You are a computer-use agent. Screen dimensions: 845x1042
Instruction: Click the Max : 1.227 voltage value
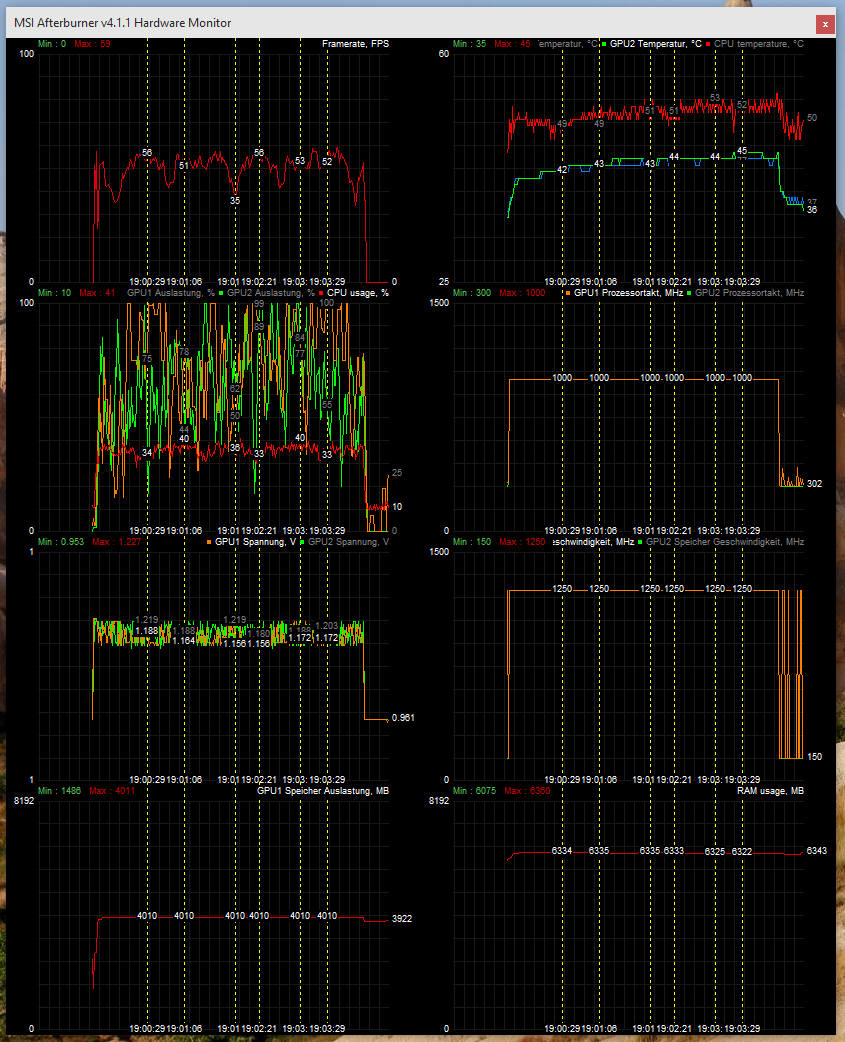[x=116, y=542]
